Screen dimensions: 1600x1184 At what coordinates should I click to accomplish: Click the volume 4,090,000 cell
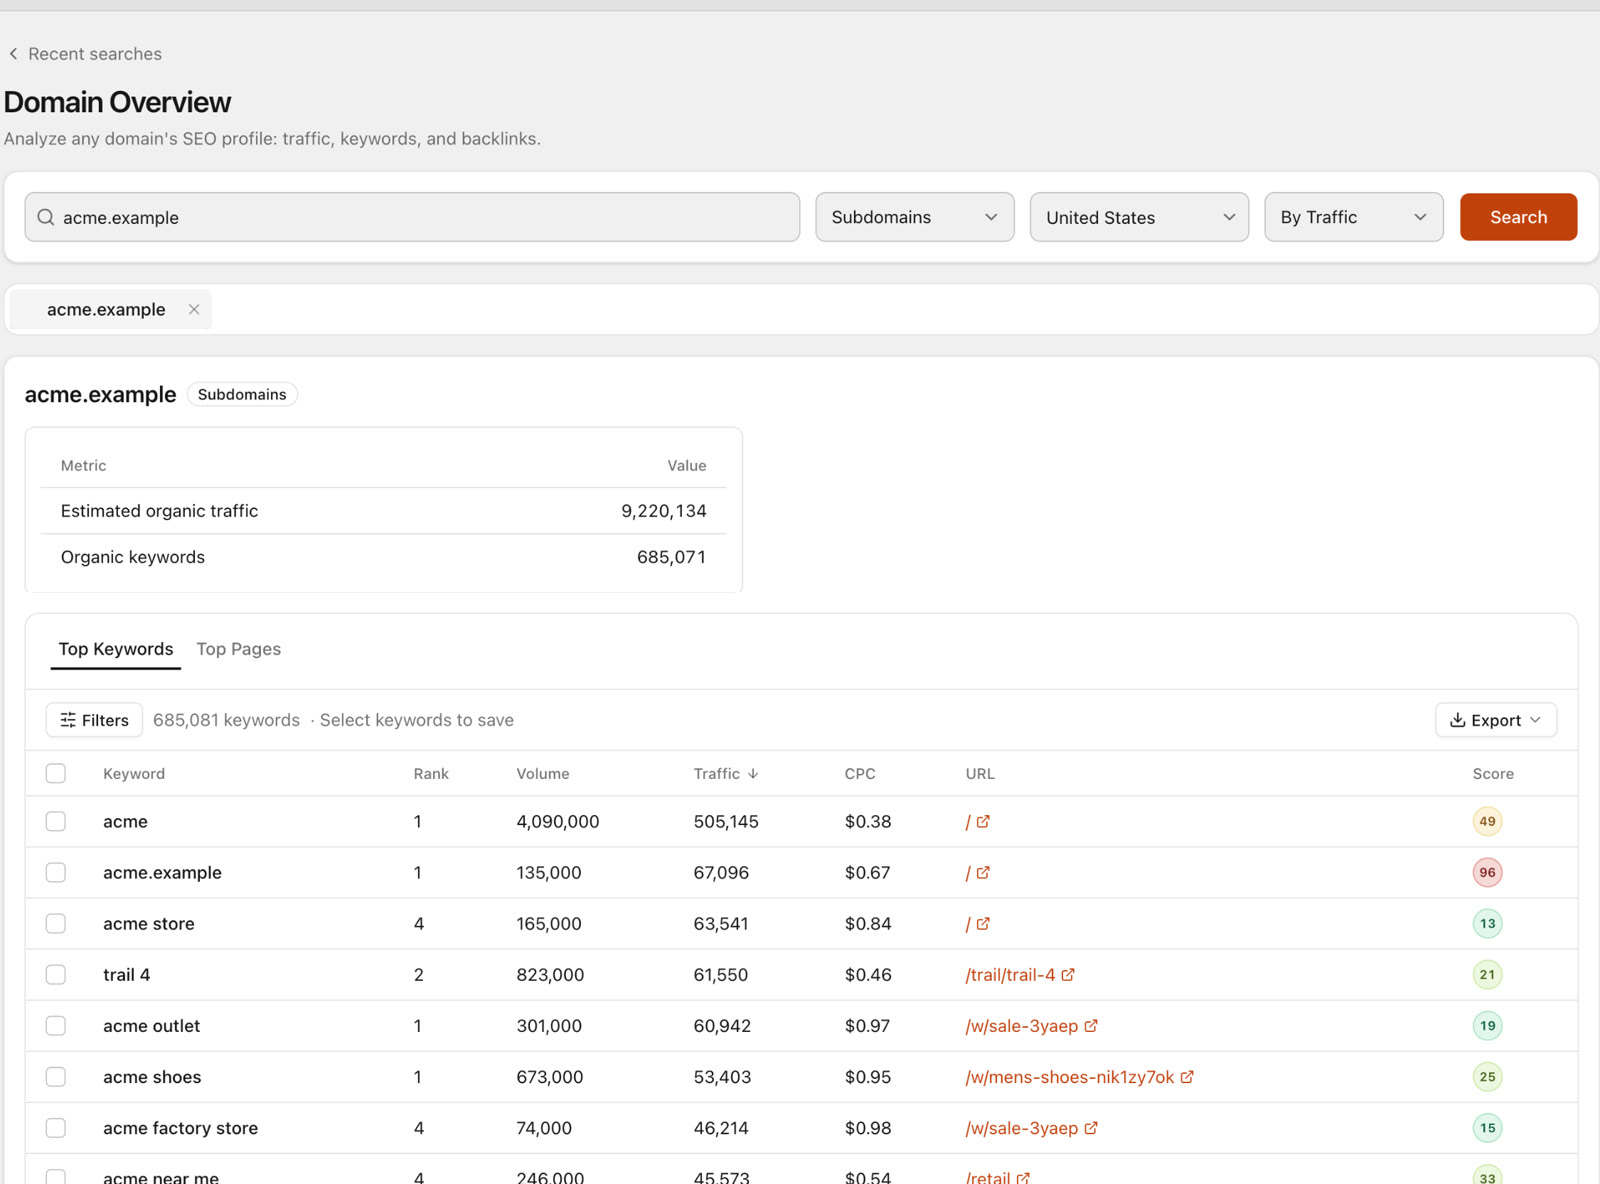coord(558,821)
